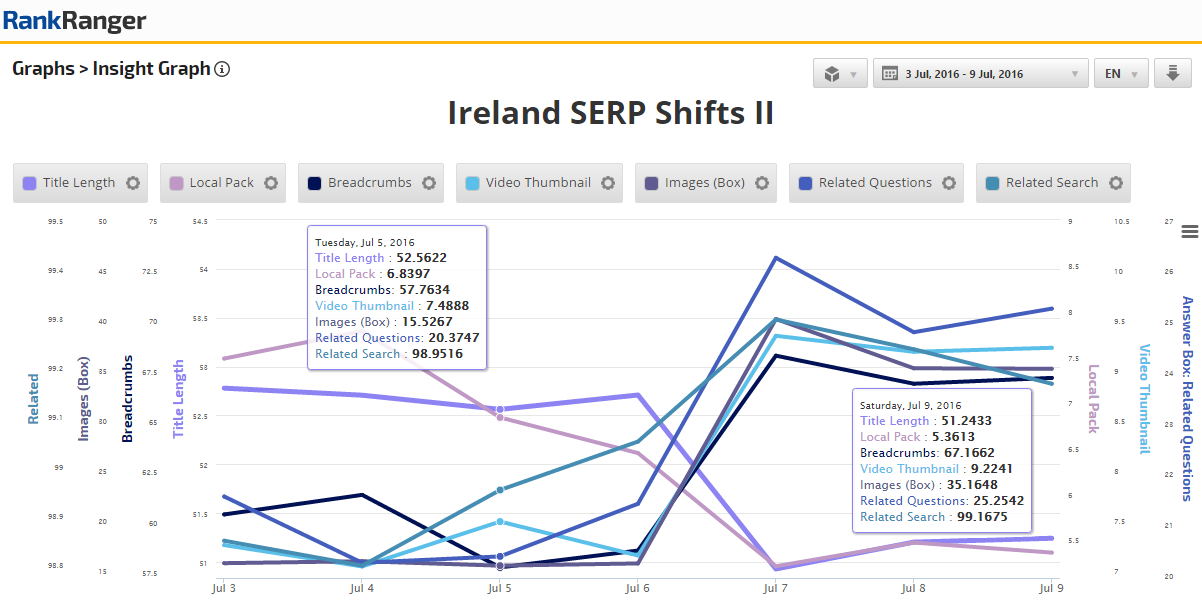Screen dimensions: 1202x601
Task: Open Video Thumbnail settings gear
Action: pos(607,183)
